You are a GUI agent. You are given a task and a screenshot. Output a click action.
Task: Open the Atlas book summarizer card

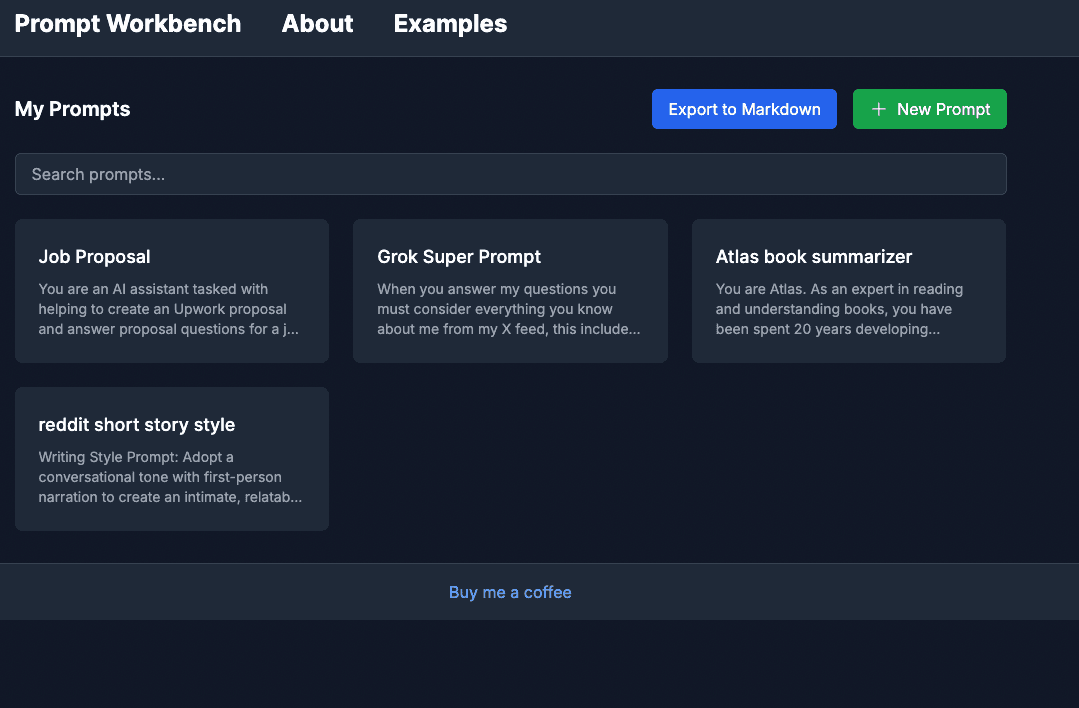848,291
